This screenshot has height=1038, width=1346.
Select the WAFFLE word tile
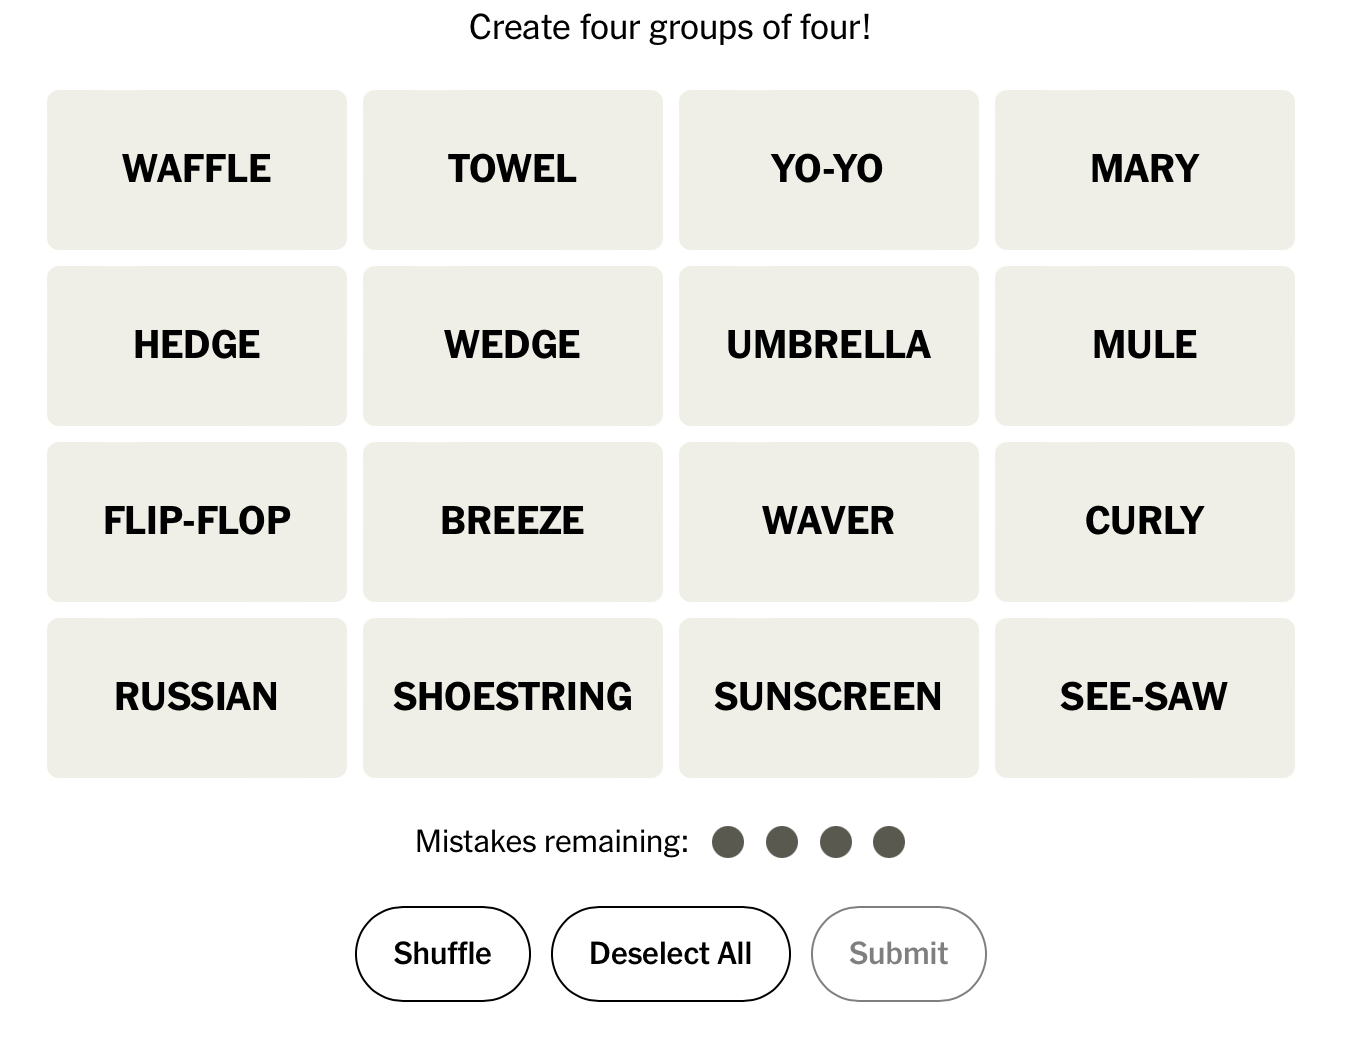click(x=197, y=170)
